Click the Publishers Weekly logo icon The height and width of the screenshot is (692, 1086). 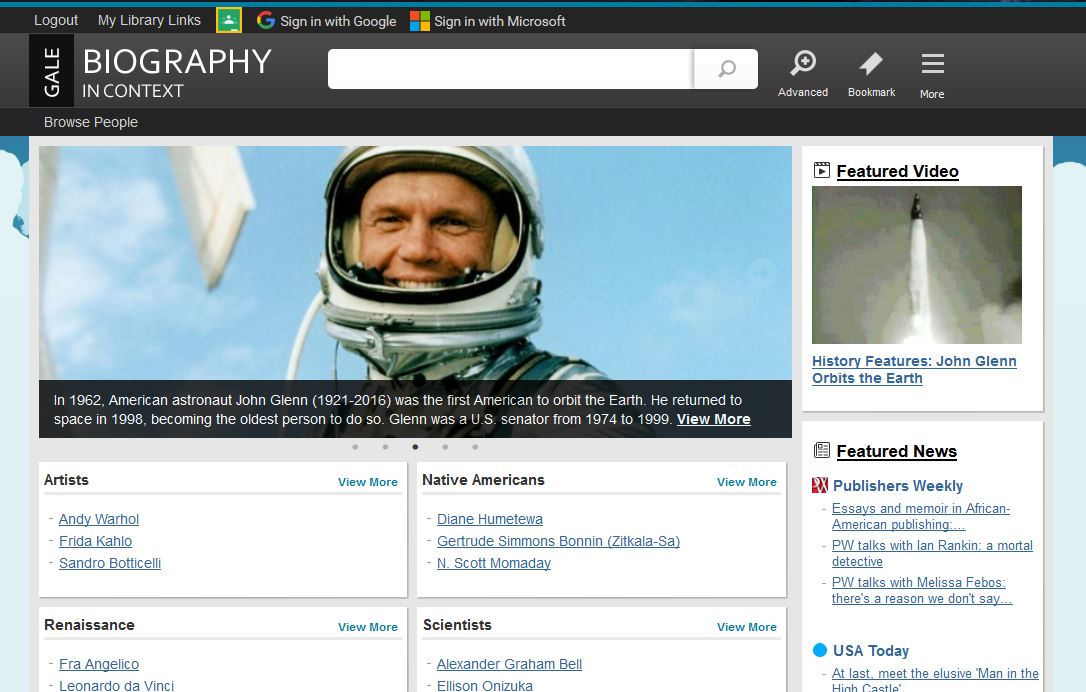pyautogui.click(x=820, y=485)
